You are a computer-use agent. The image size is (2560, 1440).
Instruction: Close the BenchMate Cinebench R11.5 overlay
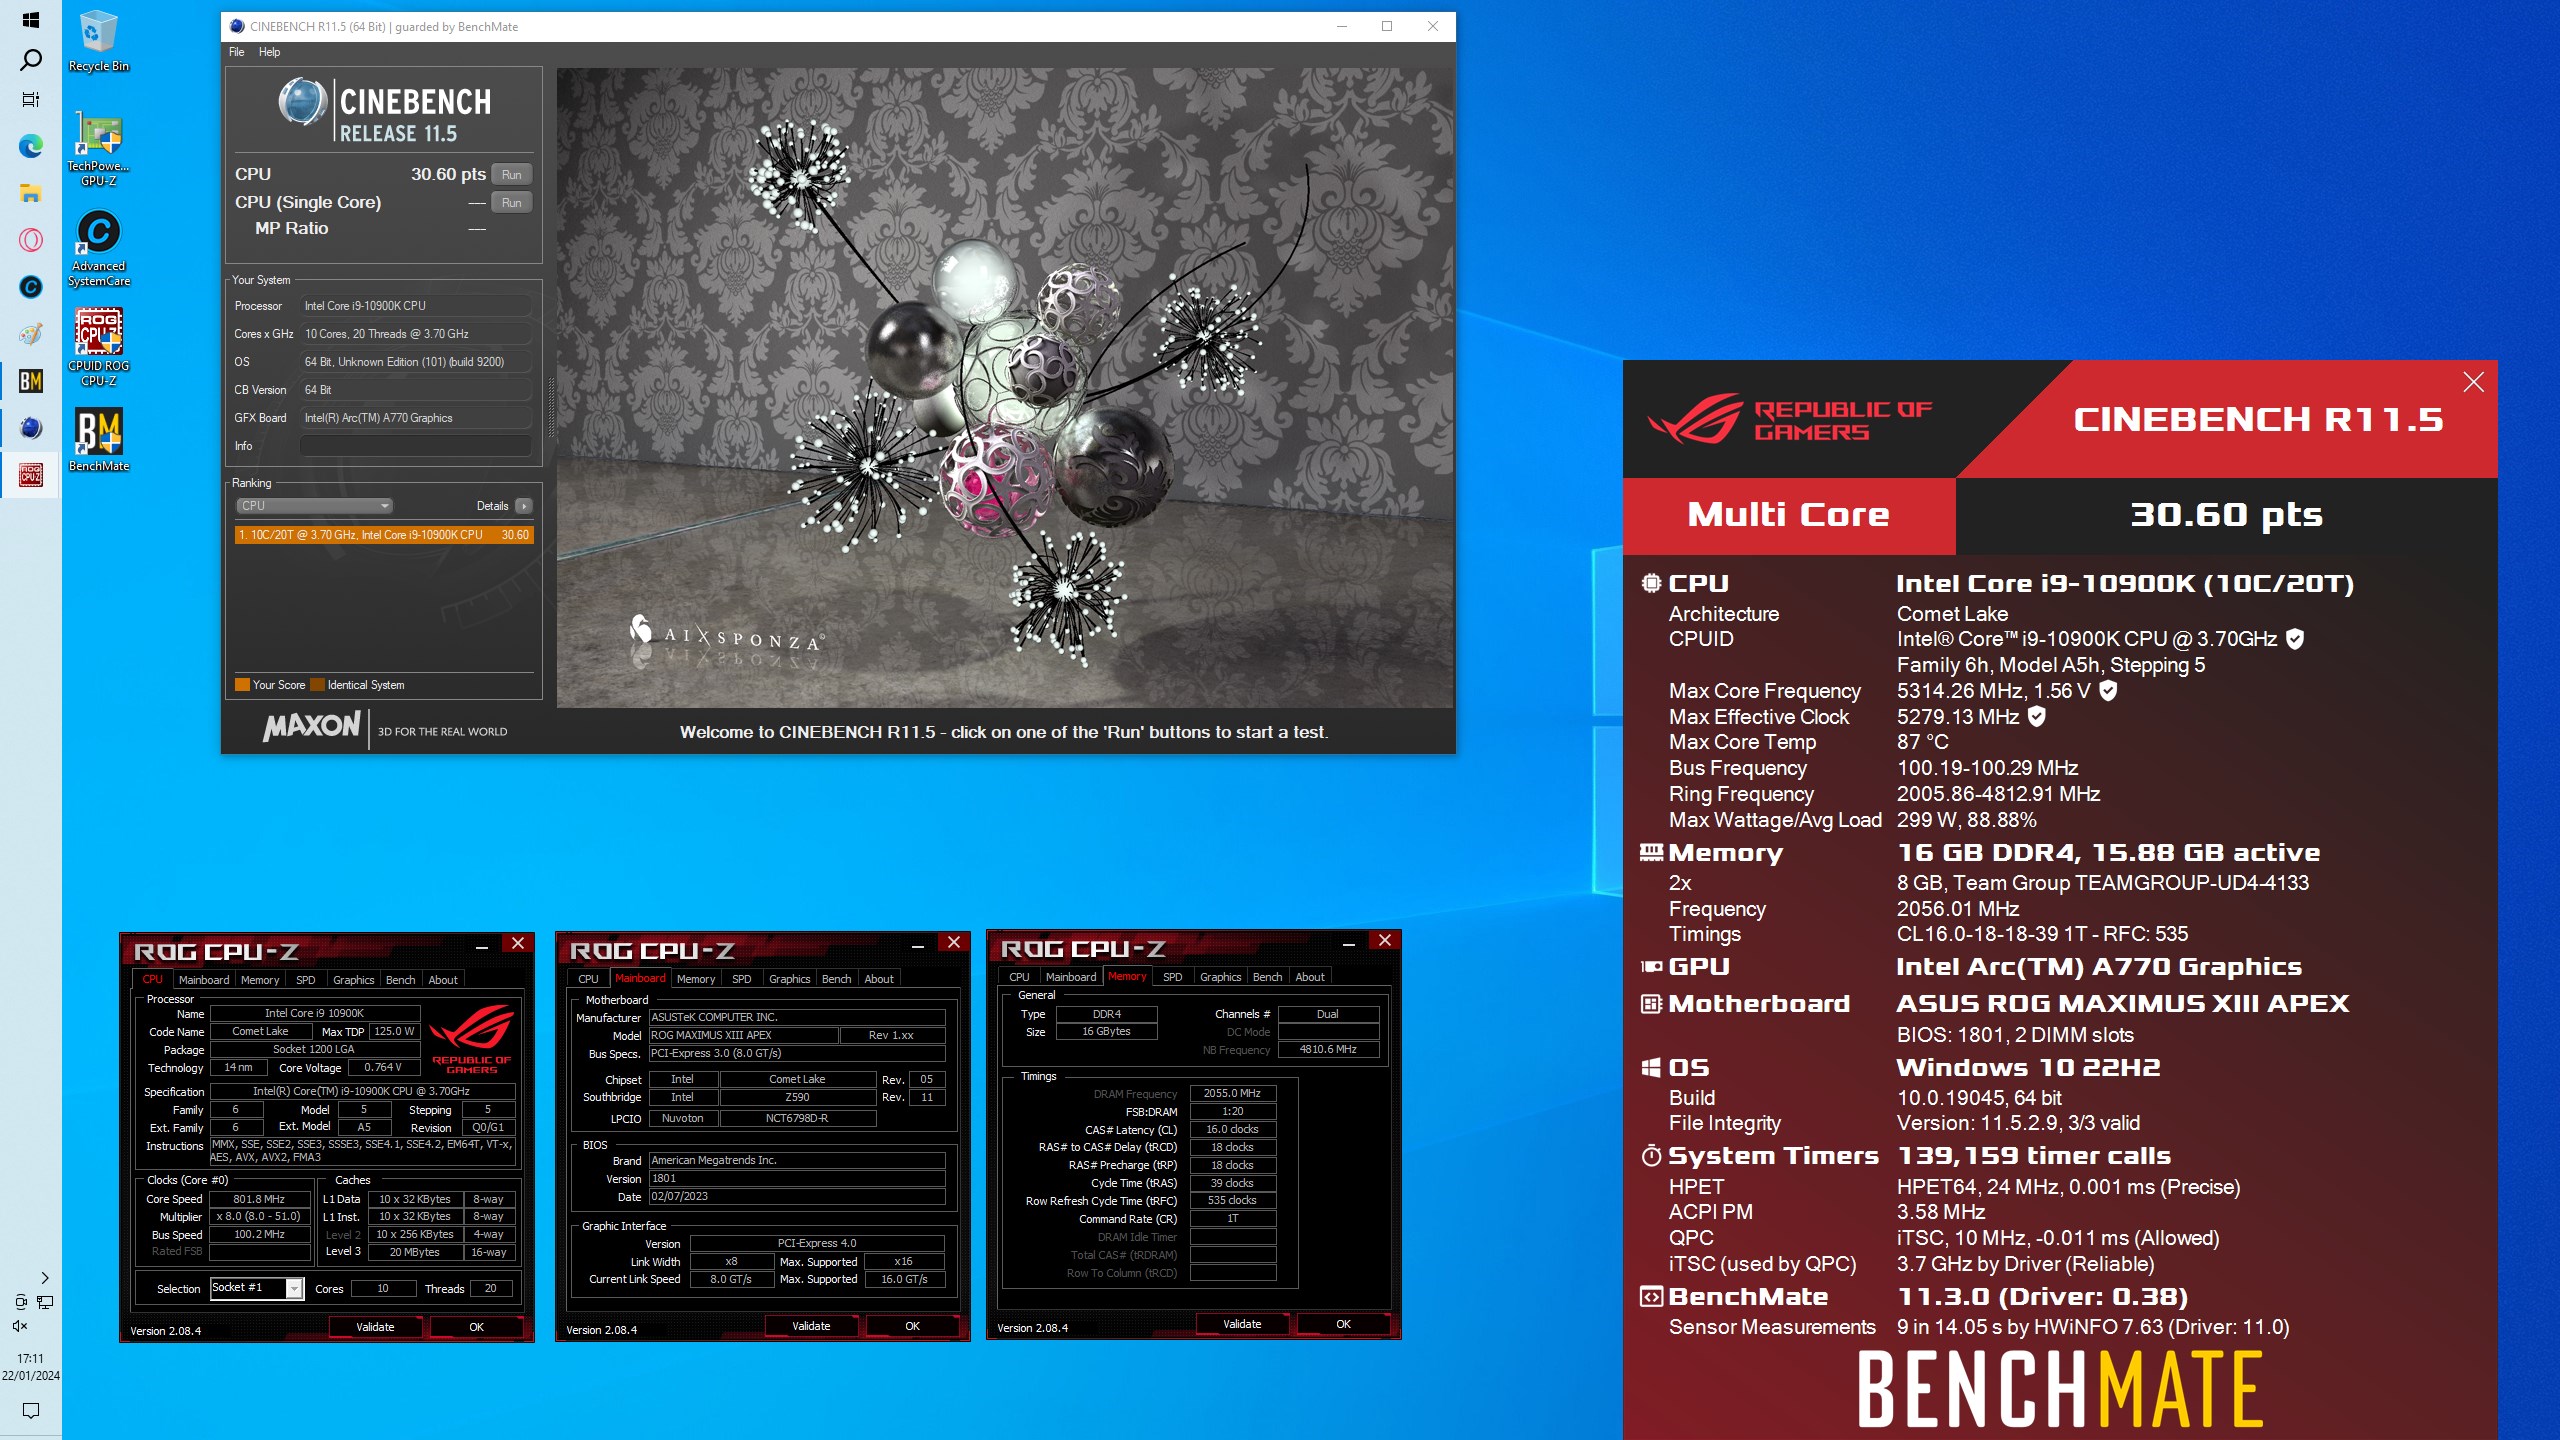tap(2473, 382)
